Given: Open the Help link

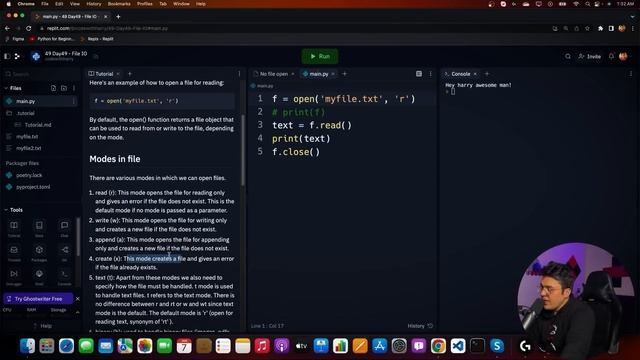Looking at the screenshot, I should [x=42, y=326].
